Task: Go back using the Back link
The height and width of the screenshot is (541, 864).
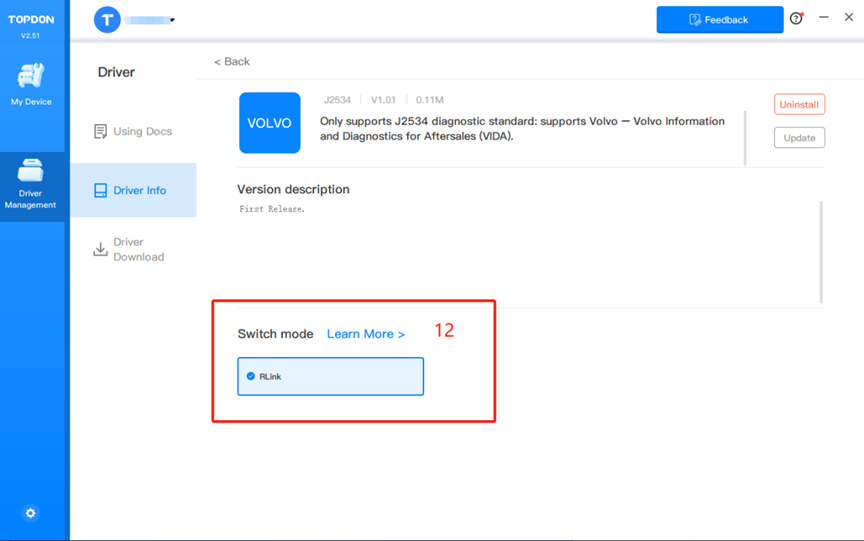Action: (232, 62)
